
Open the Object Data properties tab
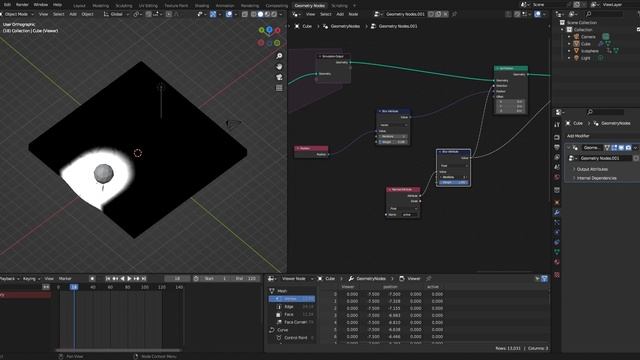tap(557, 253)
